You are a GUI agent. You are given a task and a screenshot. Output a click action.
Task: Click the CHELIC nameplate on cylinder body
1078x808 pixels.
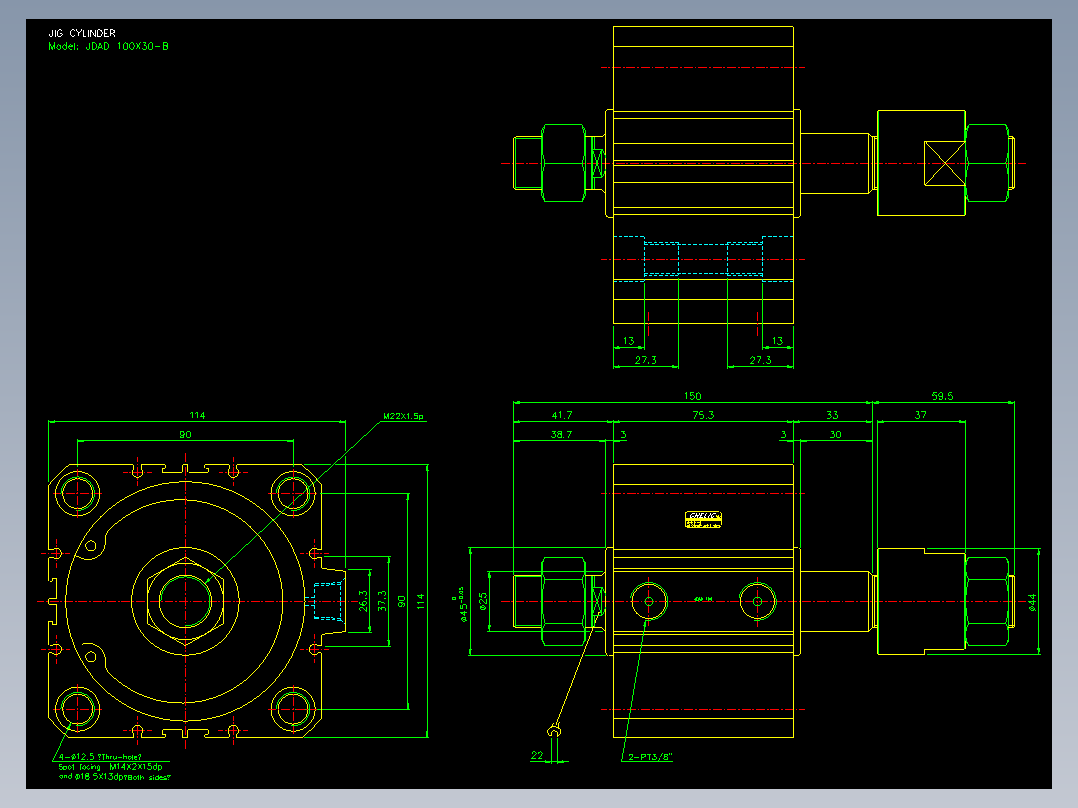coord(703,520)
